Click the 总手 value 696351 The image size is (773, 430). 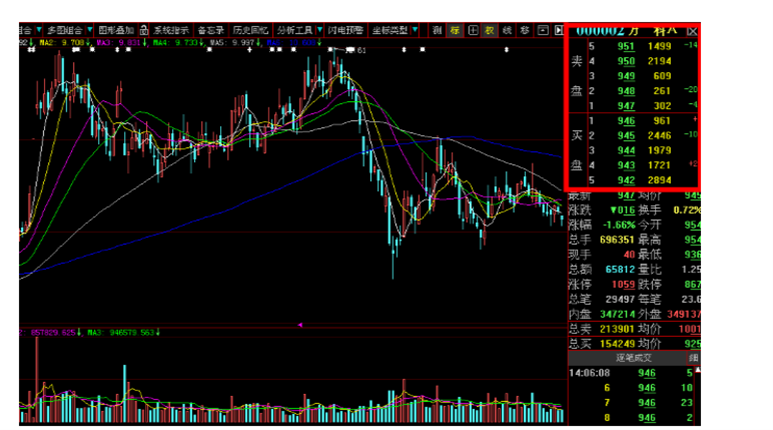[617, 240]
